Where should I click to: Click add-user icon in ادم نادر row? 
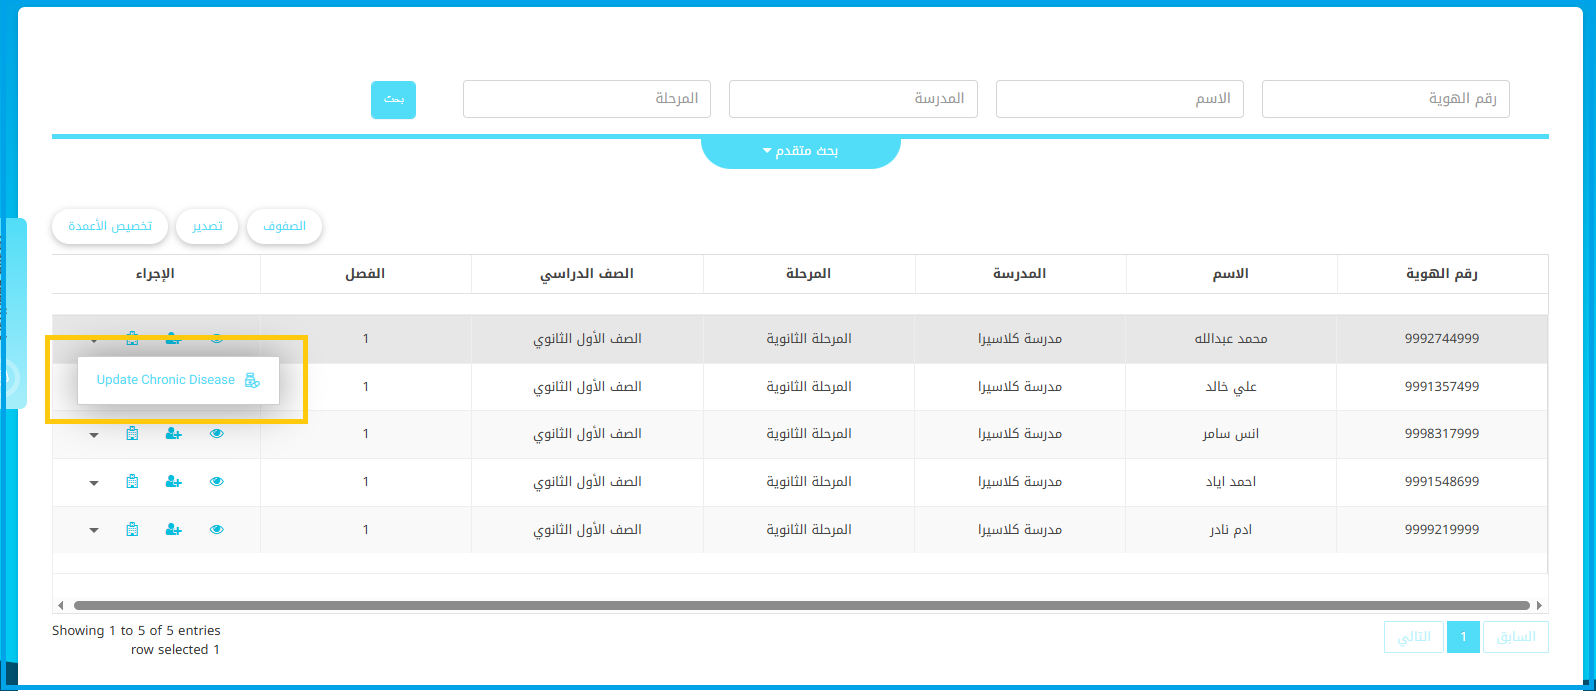[173, 530]
